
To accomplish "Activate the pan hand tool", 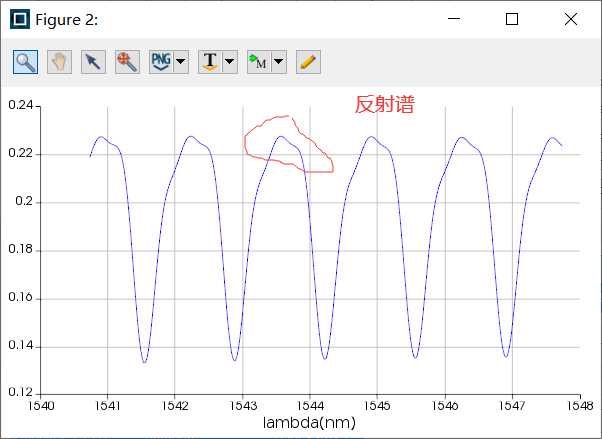I will point(60,62).
